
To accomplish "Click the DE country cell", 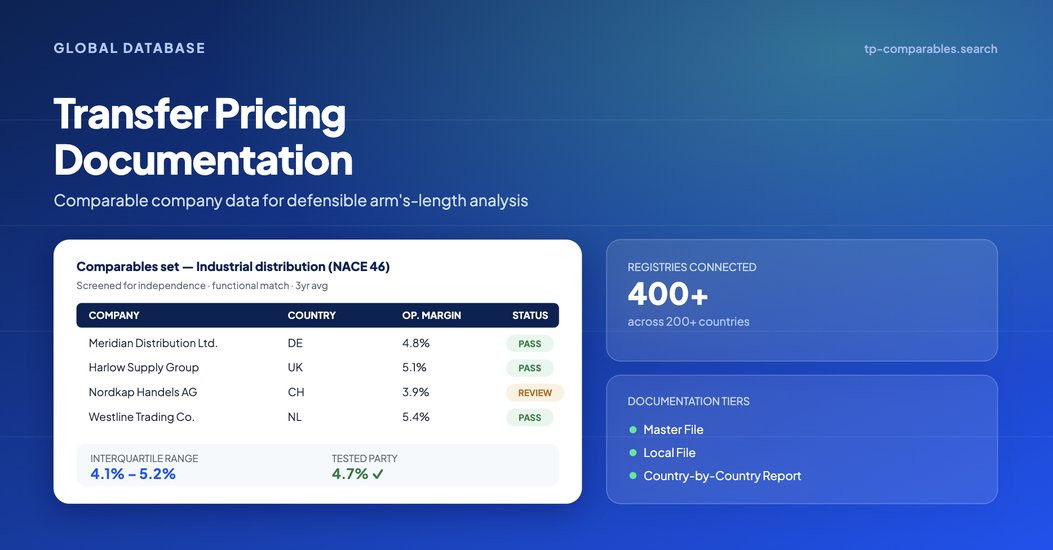I will point(295,343).
